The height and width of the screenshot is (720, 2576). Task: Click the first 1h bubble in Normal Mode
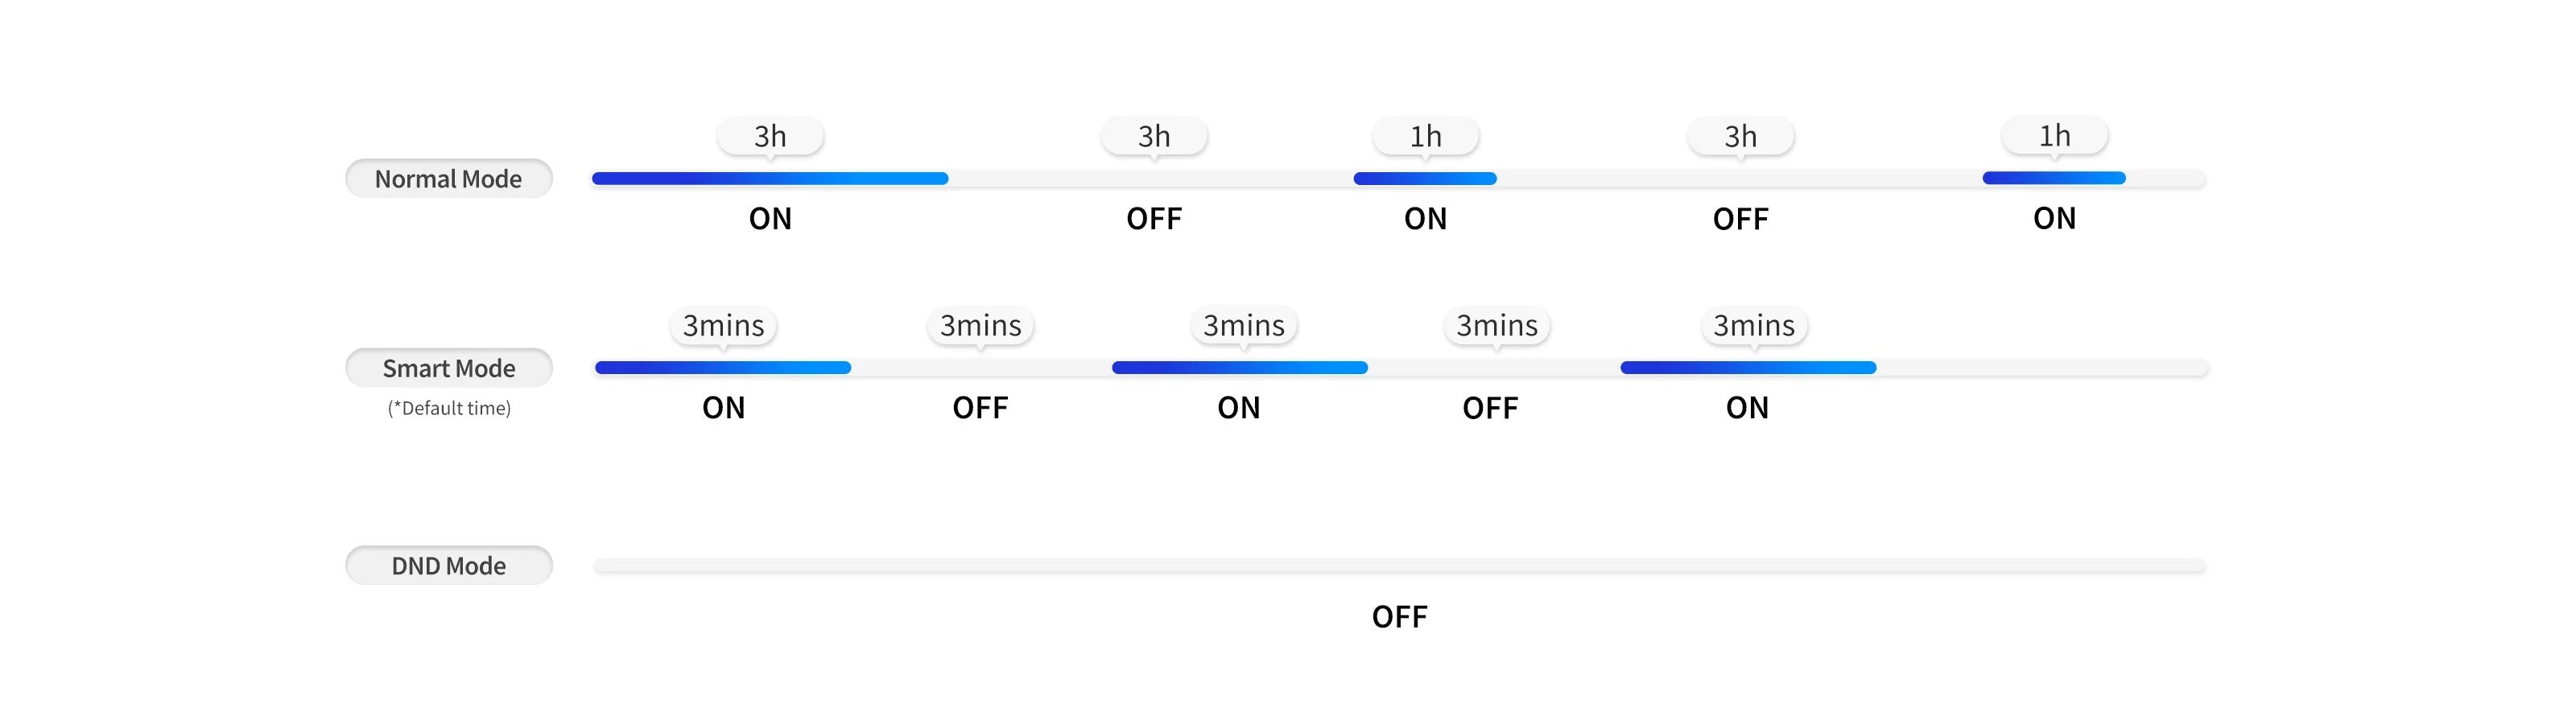point(1425,136)
